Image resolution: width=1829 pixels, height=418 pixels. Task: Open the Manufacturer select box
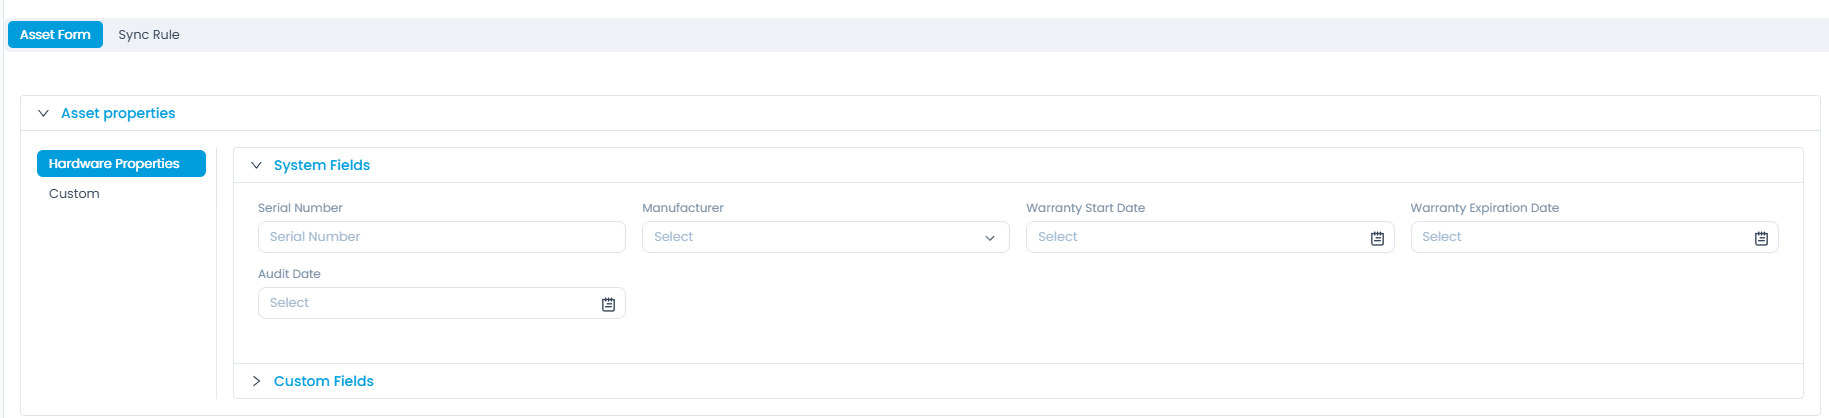pos(810,237)
